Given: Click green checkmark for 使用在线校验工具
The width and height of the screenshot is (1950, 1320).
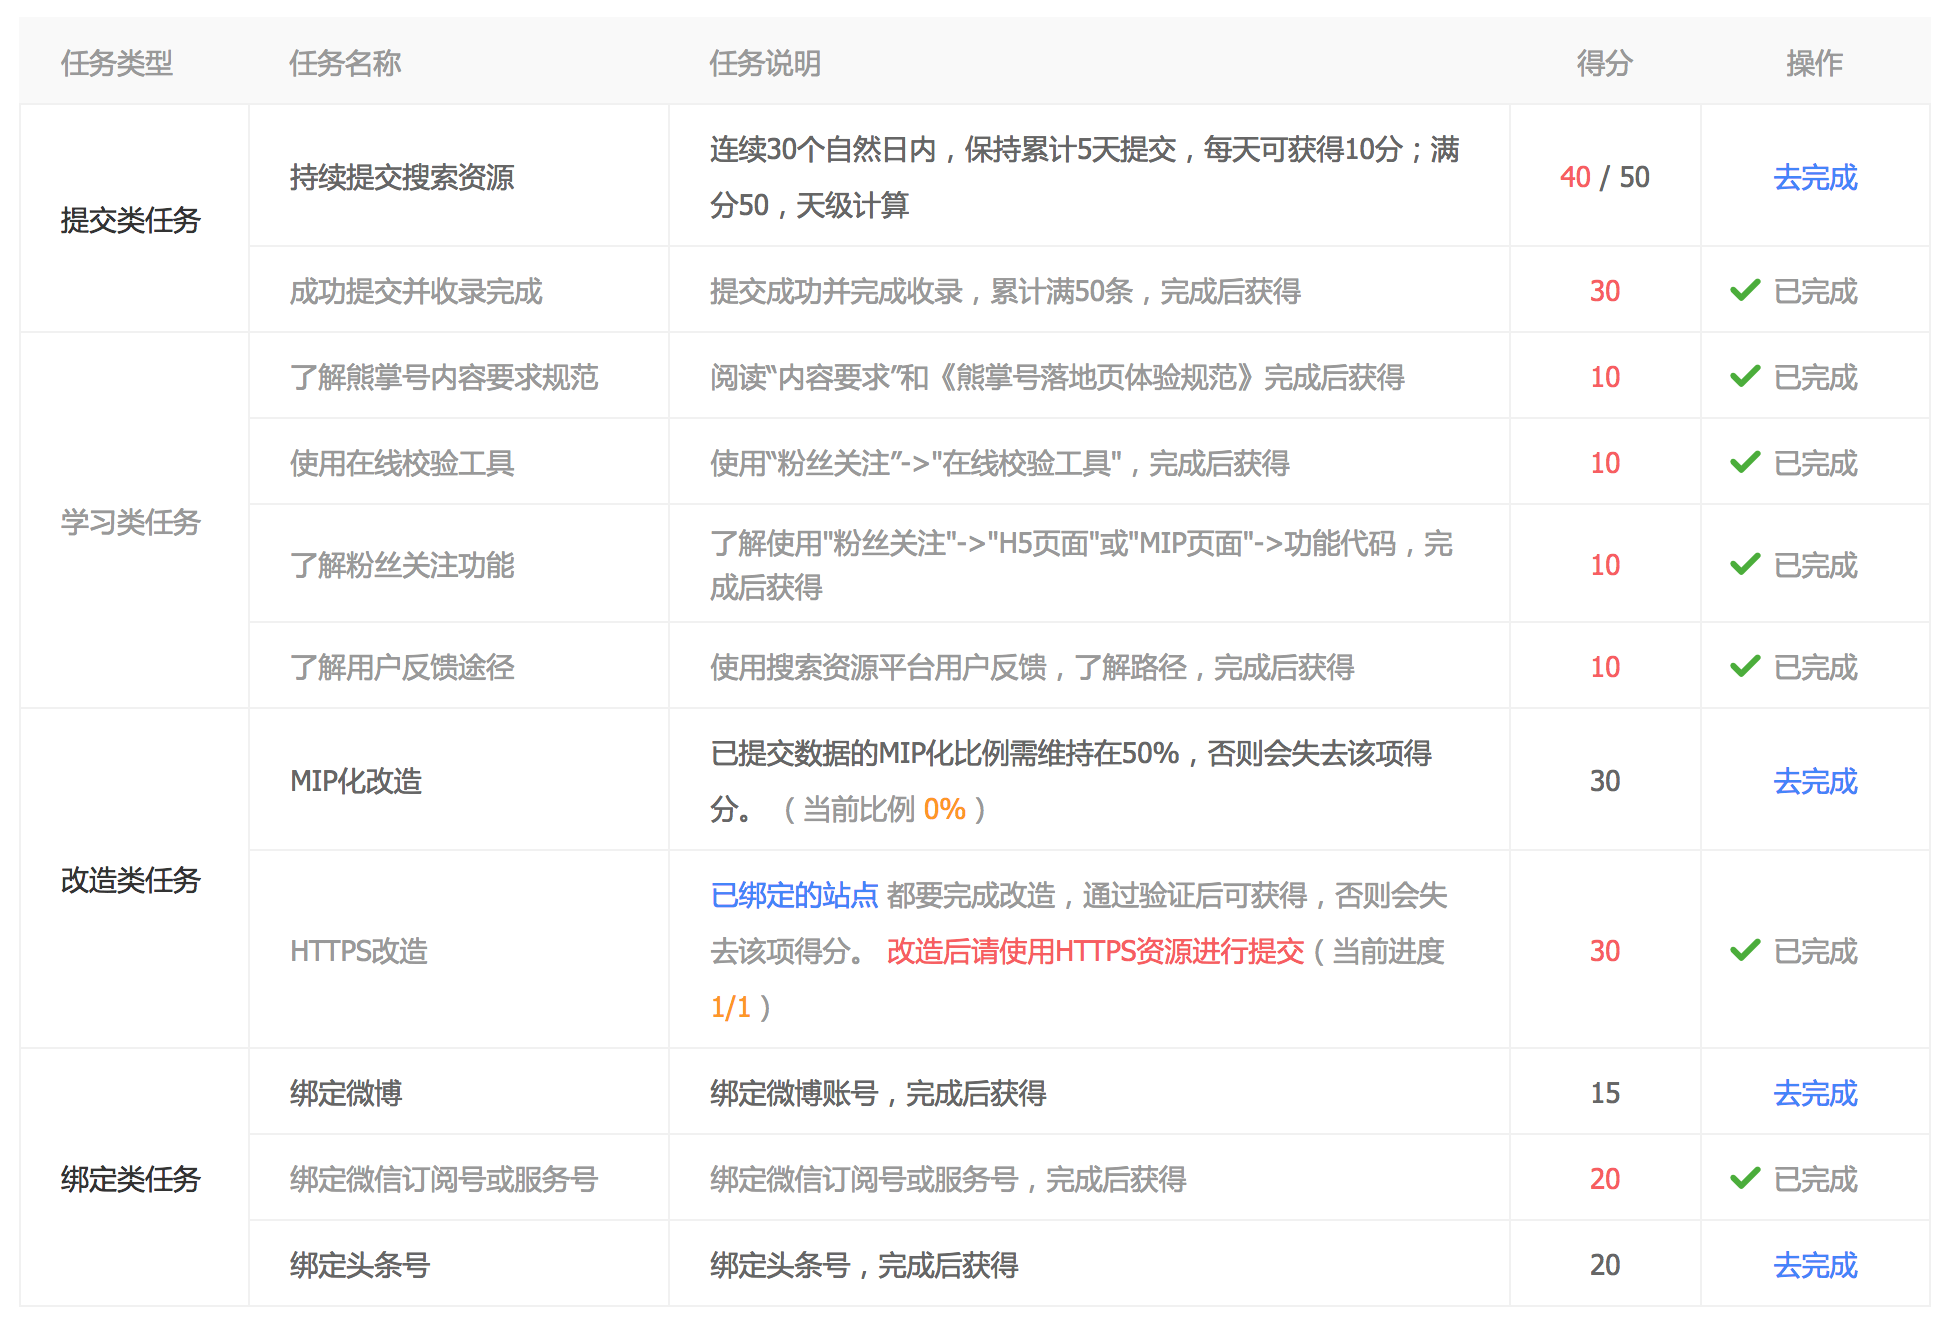Looking at the screenshot, I should pos(1745,463).
